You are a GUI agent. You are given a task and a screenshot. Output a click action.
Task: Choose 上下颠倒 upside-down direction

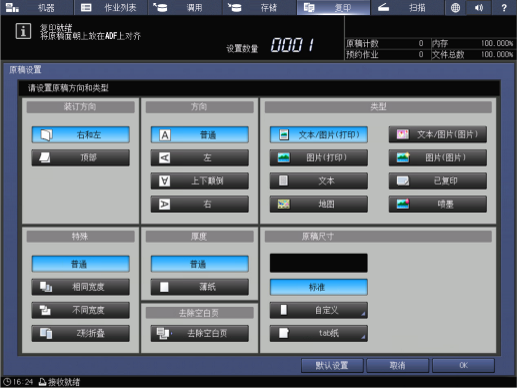(x=200, y=181)
